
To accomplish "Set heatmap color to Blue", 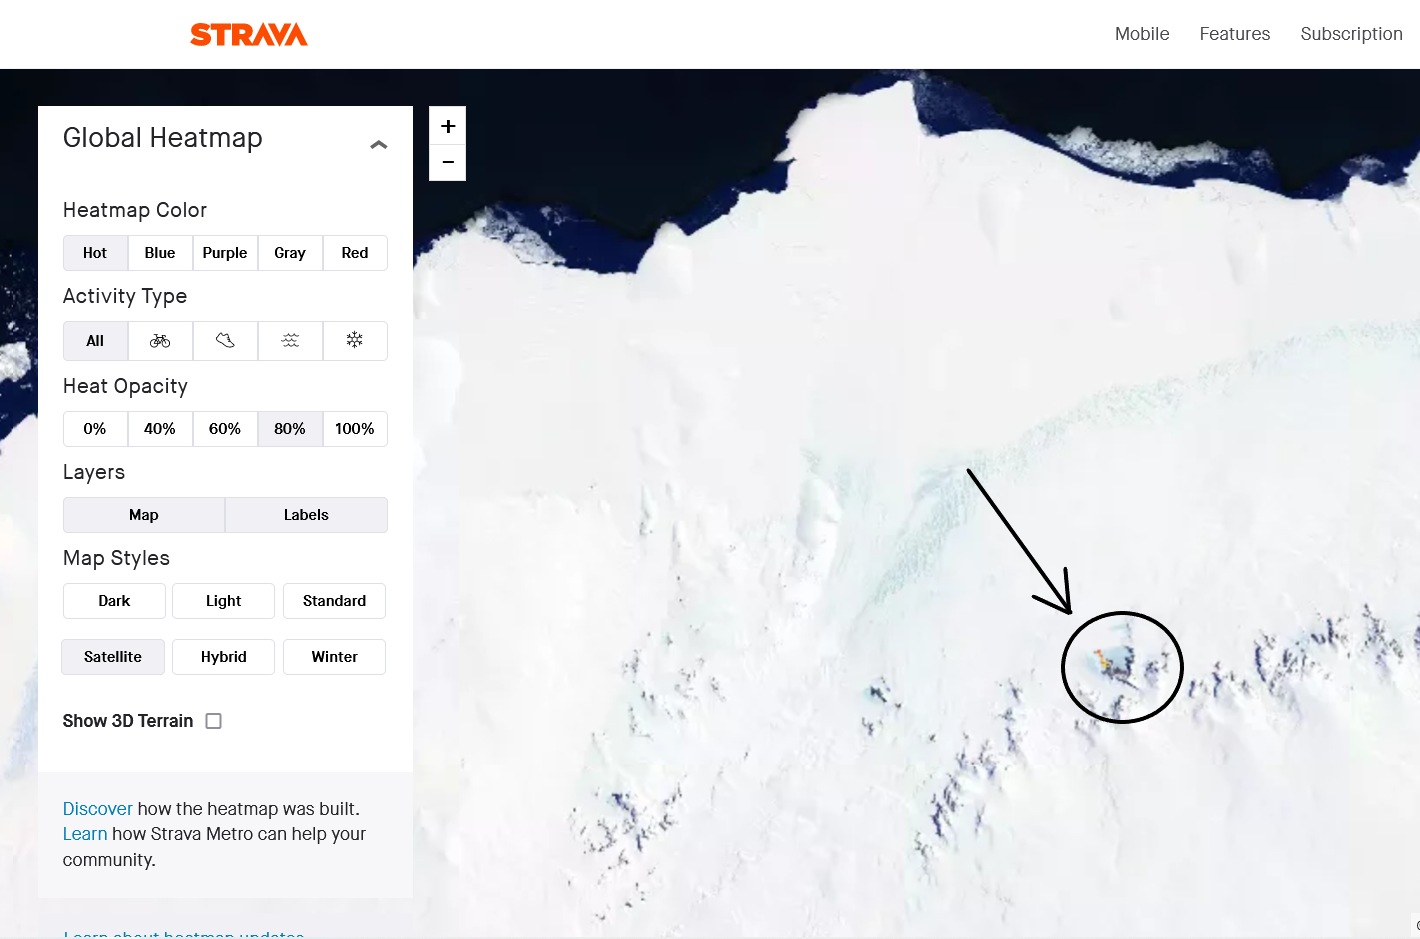I will click(160, 253).
